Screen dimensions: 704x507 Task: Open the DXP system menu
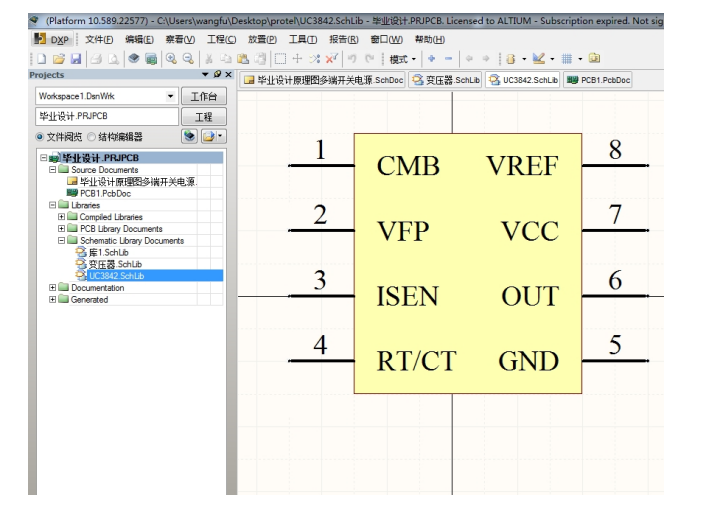point(51,40)
